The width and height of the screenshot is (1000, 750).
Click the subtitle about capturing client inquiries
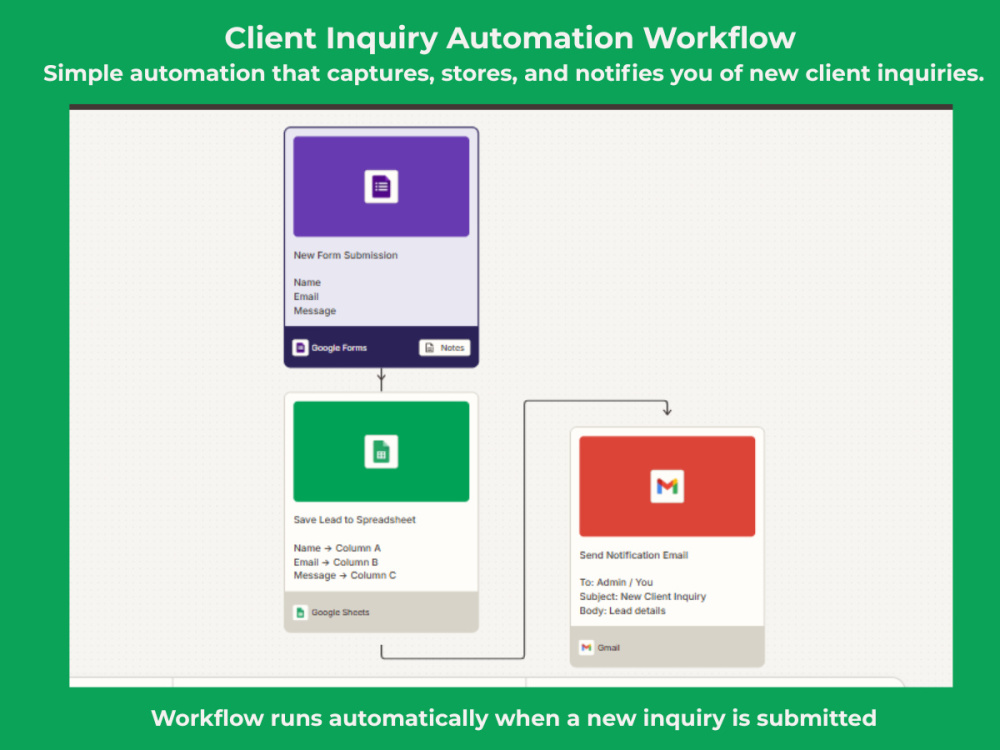tap(514, 73)
